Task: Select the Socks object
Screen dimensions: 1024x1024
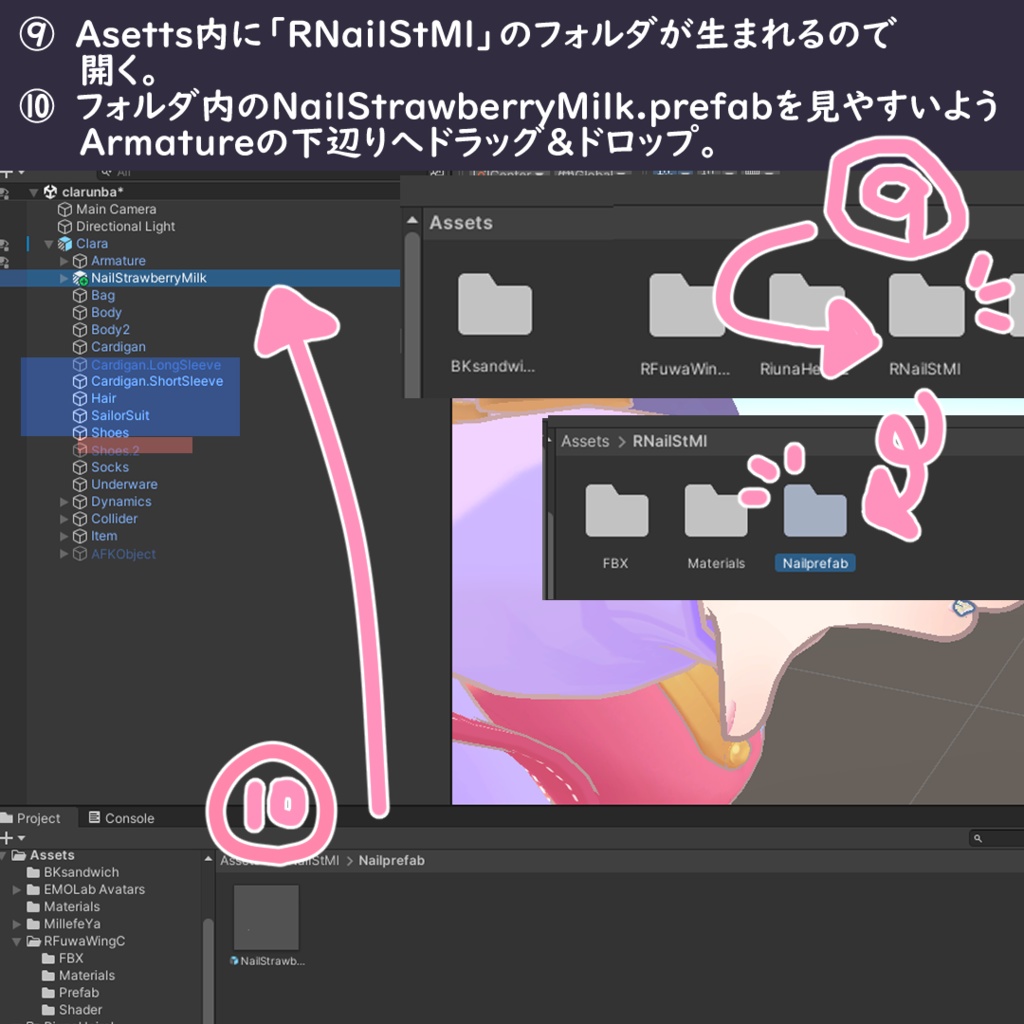Action: point(110,467)
